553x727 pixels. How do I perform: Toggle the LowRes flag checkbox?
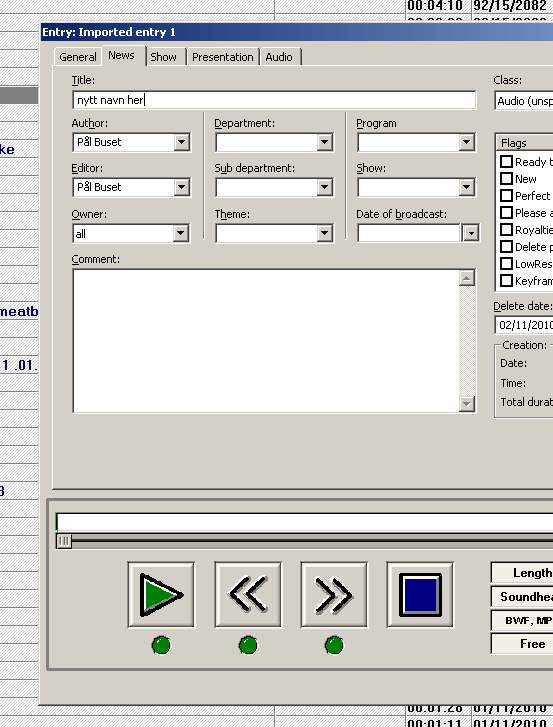pos(506,264)
